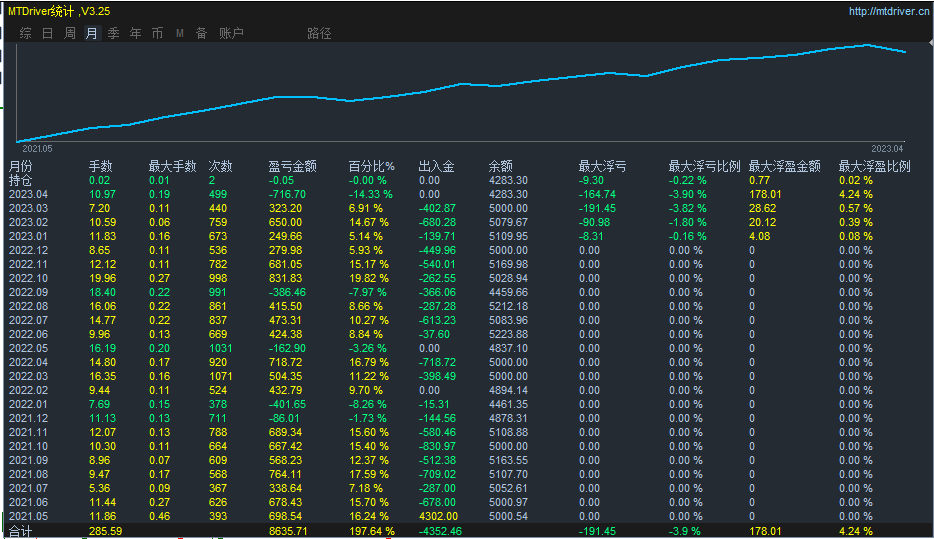Click the 最大浮盈比例 column header
This screenshot has height=539, width=934.
point(874,166)
